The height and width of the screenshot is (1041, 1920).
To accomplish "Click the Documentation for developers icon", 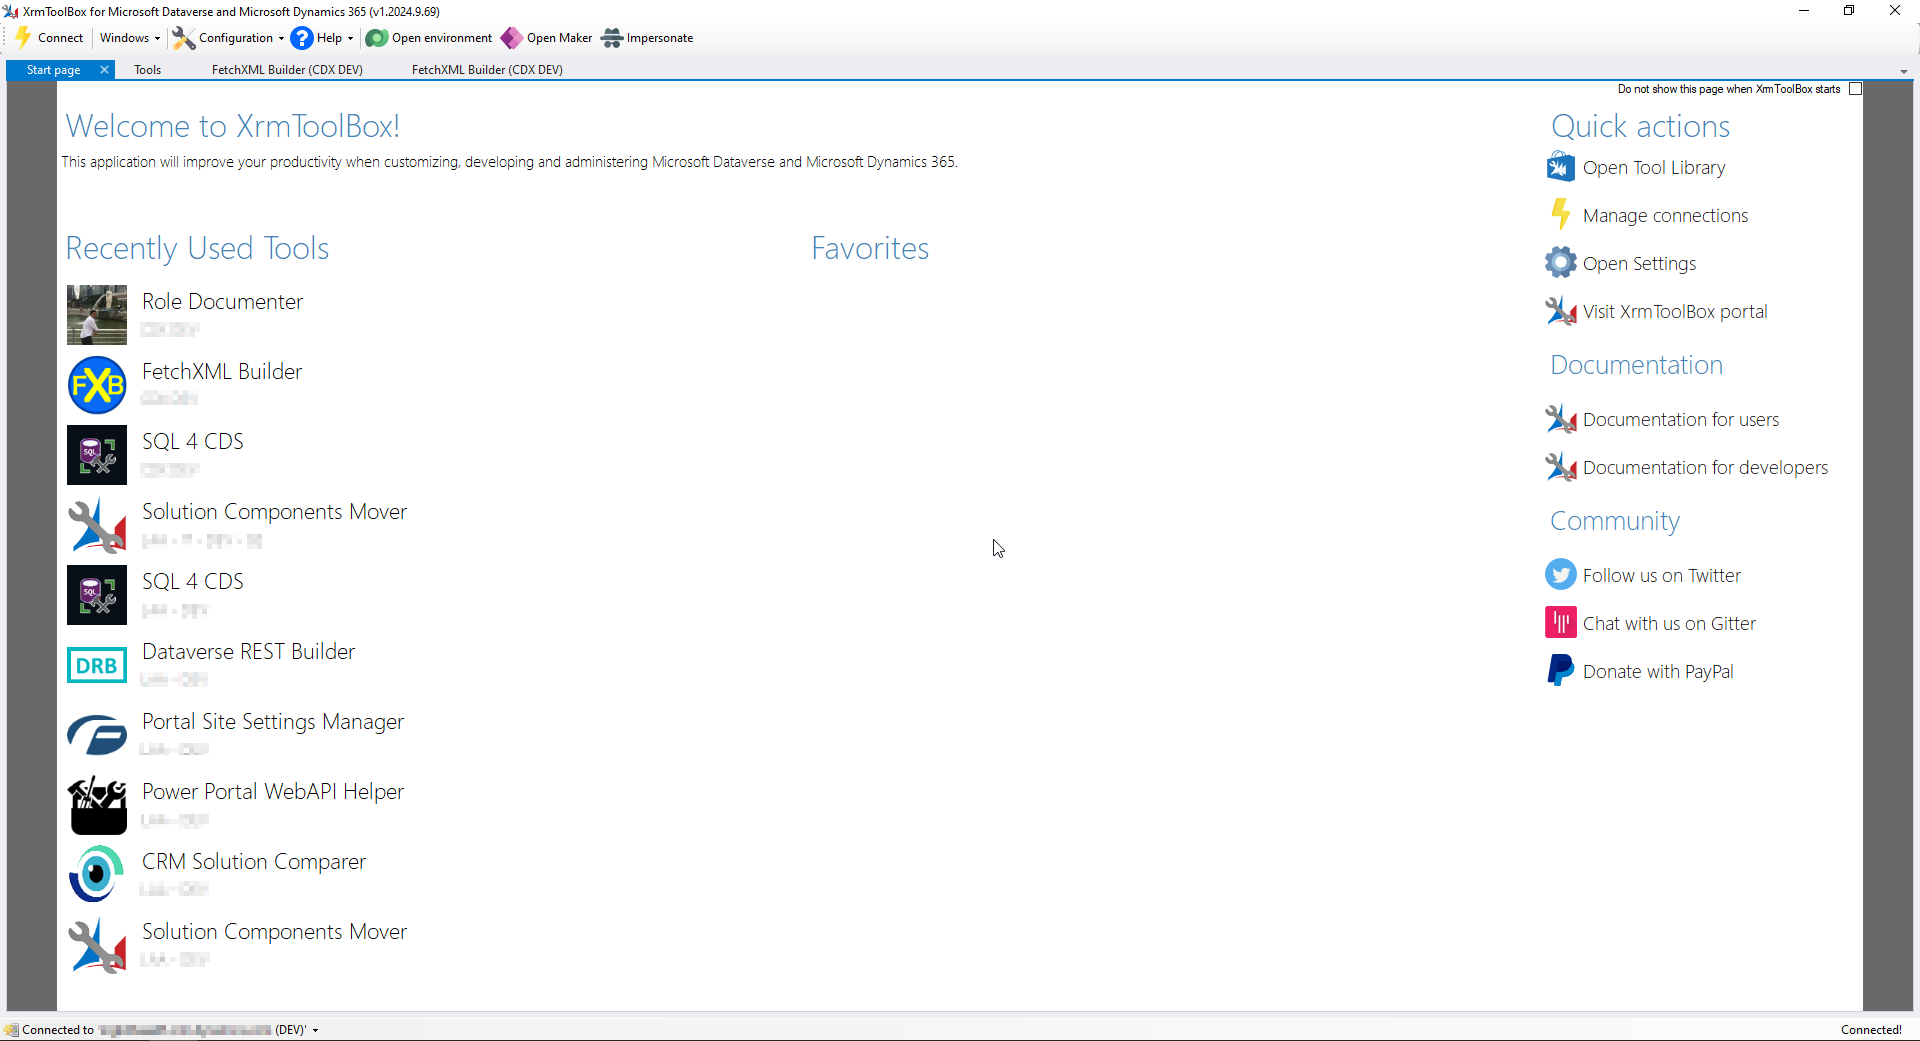I will pos(1561,467).
